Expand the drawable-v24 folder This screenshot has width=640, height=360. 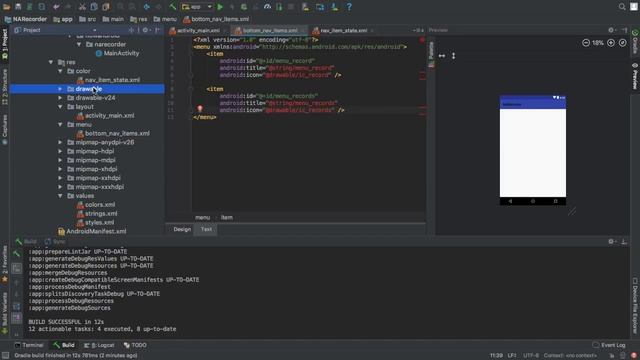[x=60, y=98]
